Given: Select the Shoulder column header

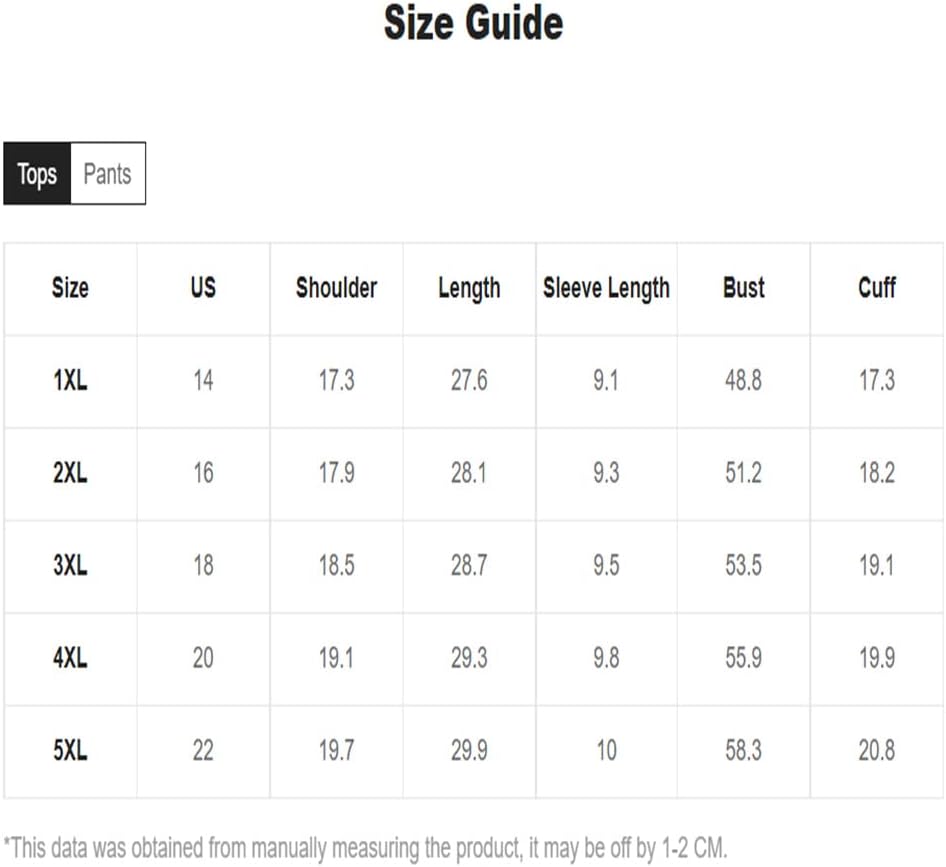Looking at the screenshot, I should [x=337, y=288].
